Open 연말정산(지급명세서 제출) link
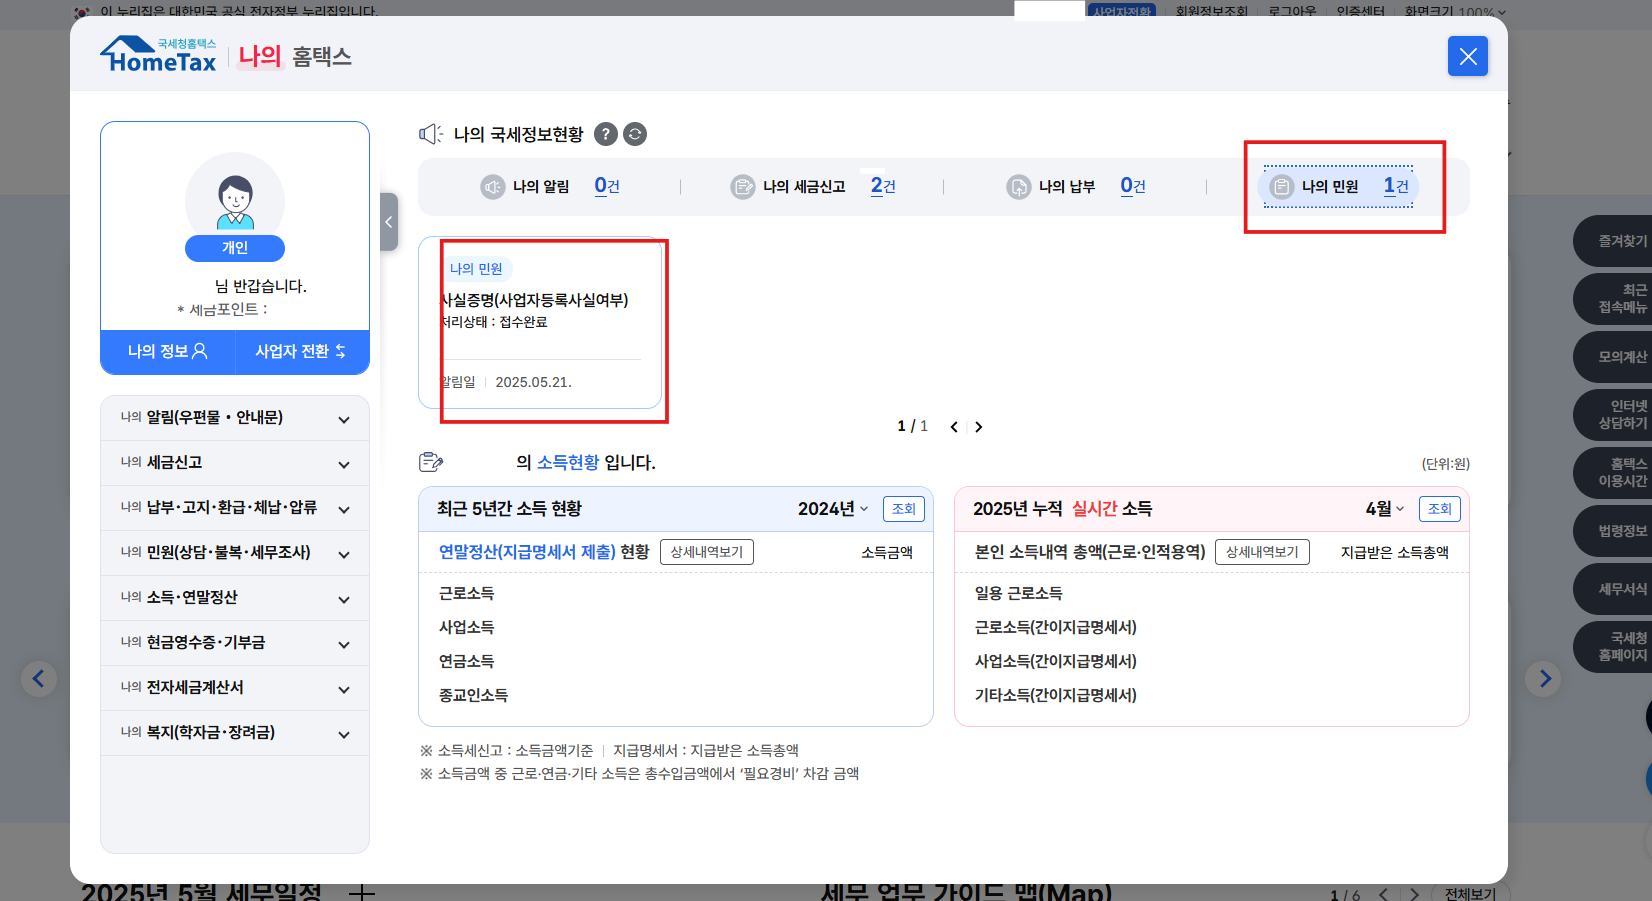 point(527,552)
